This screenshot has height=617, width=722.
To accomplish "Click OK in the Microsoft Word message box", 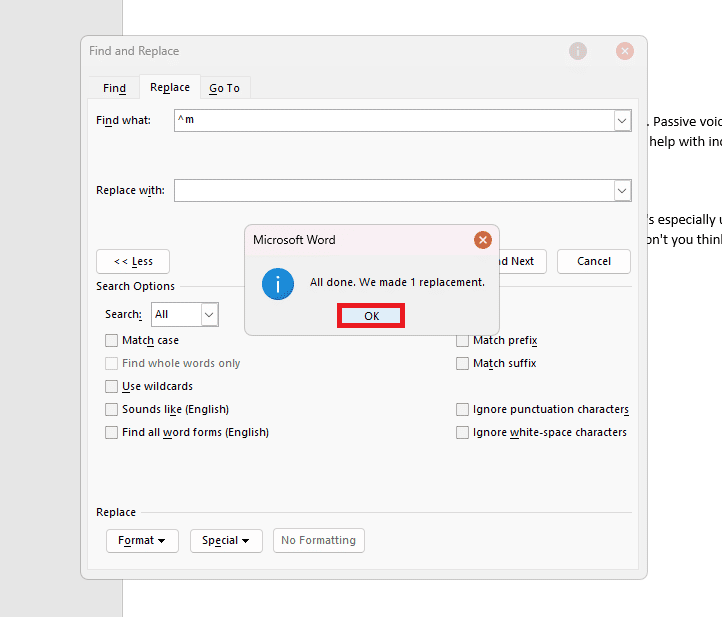I will (x=371, y=316).
